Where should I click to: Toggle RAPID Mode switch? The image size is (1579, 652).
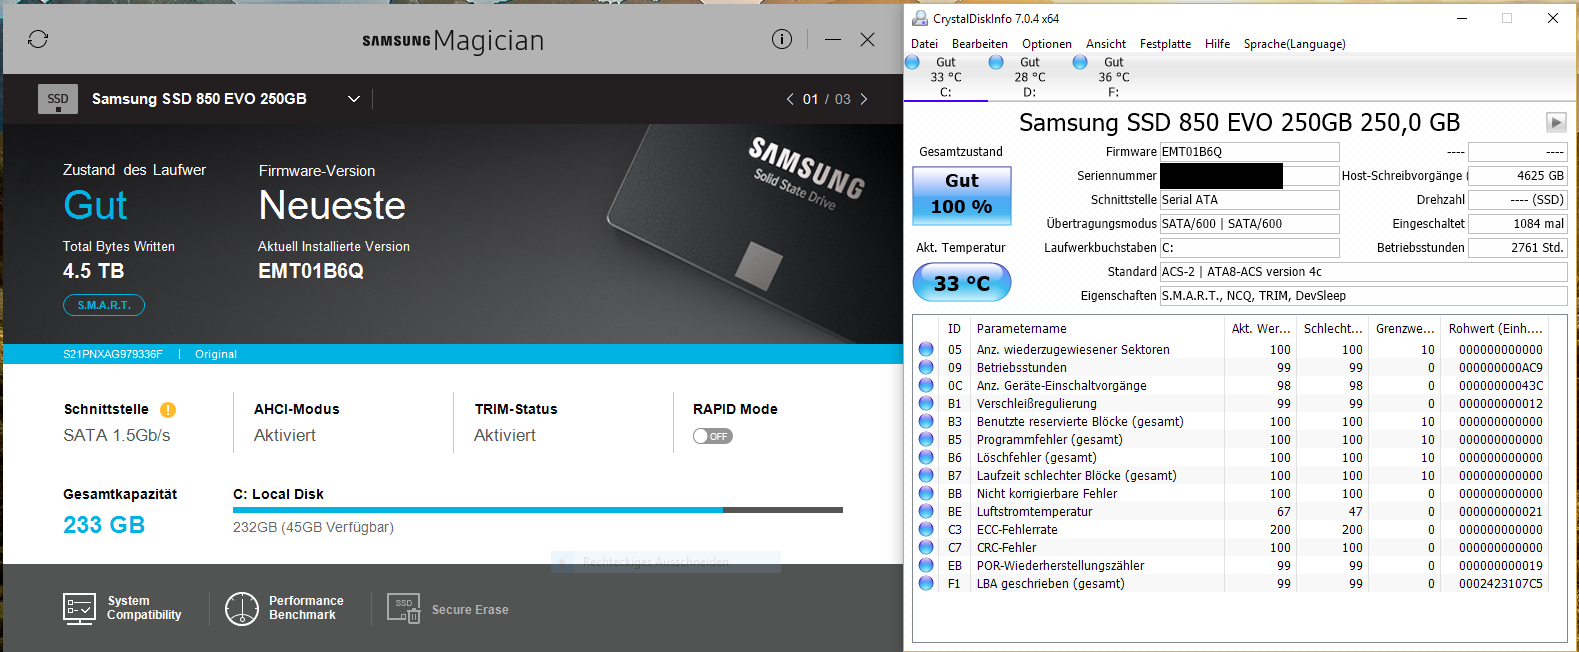click(x=713, y=436)
